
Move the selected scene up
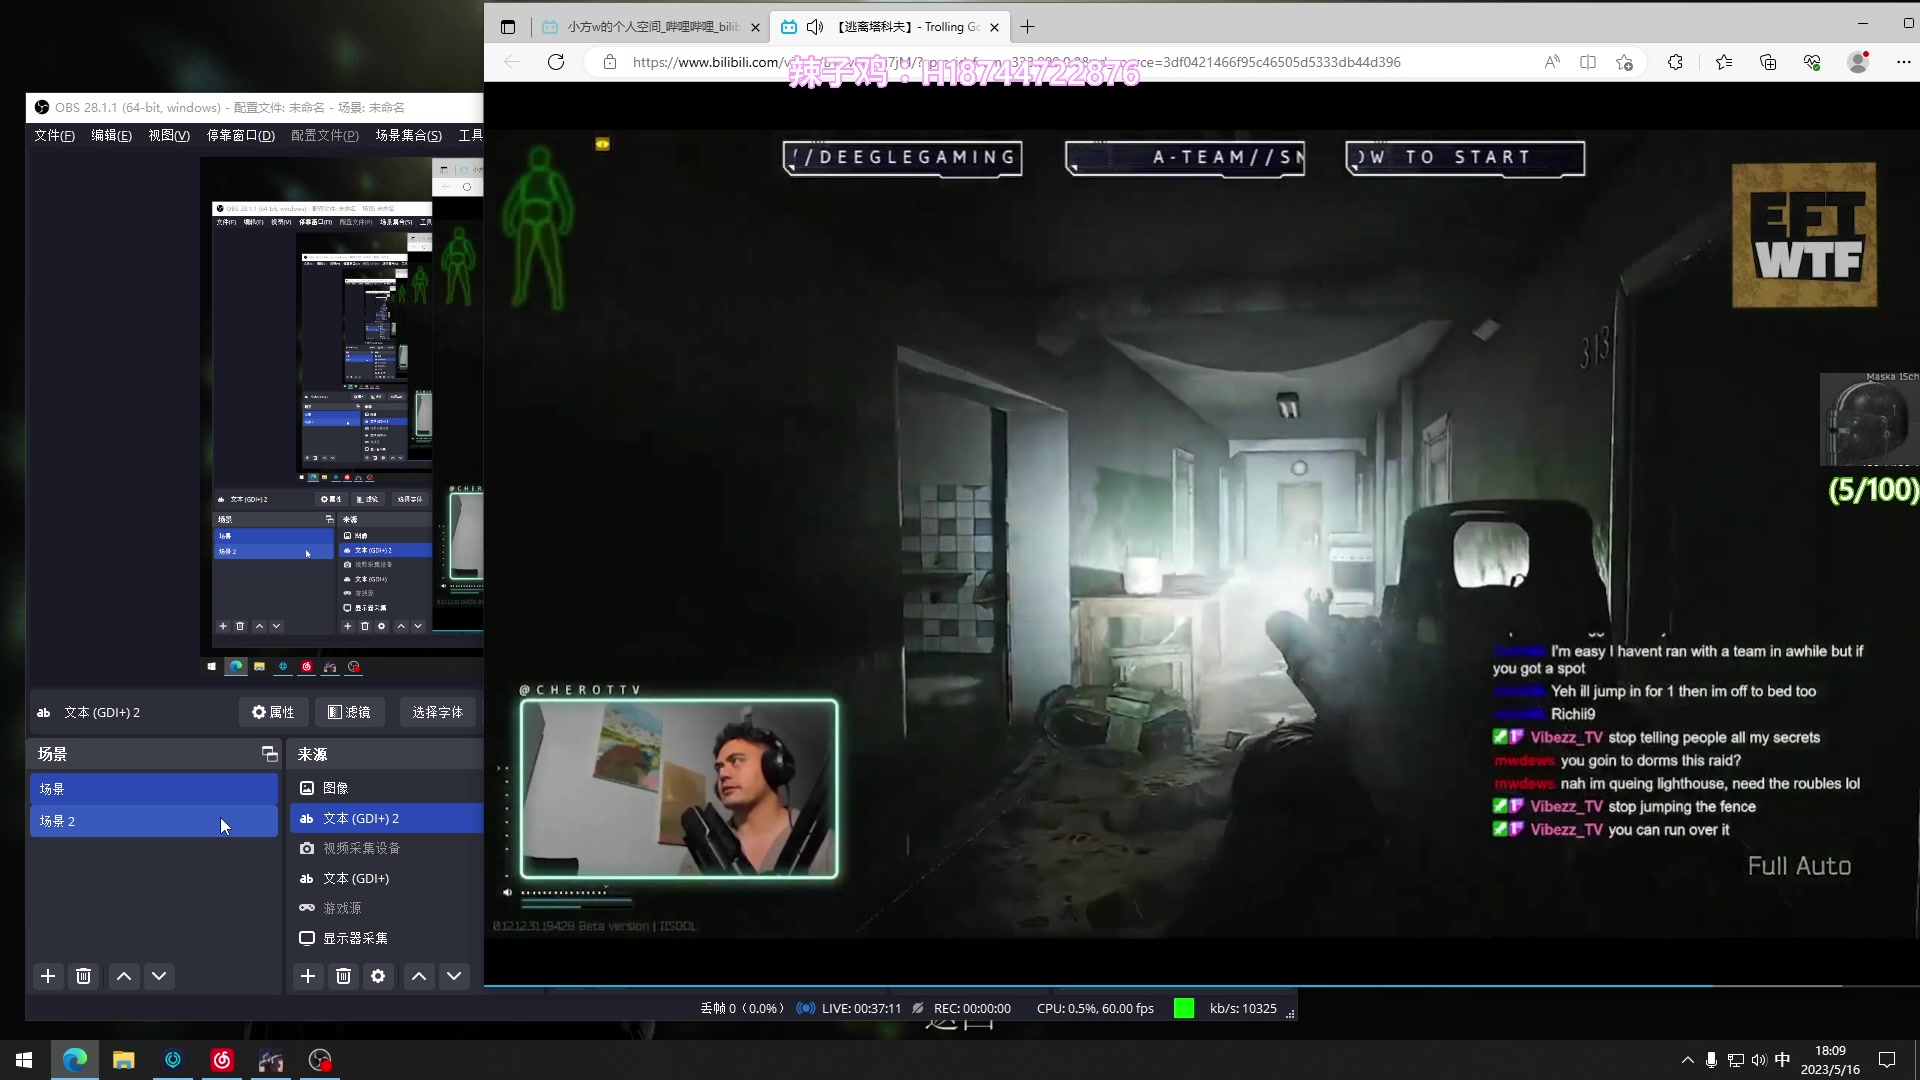[x=124, y=976]
